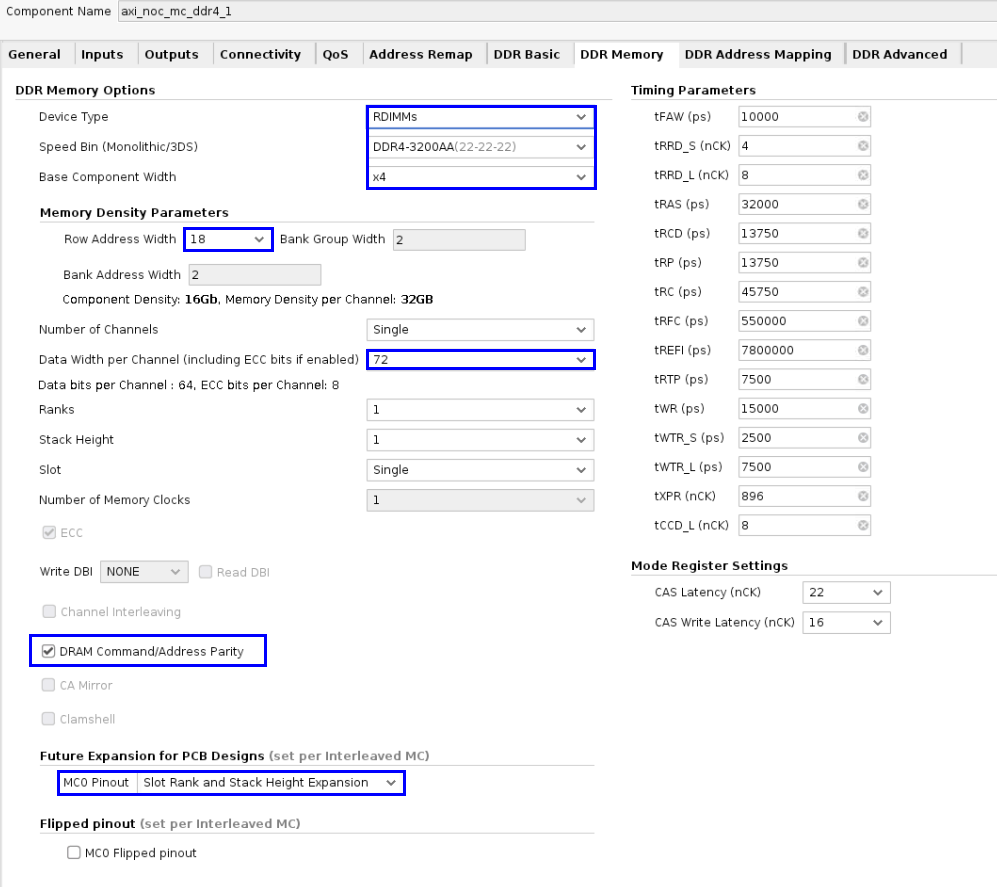Viewport: 997px width, 887px height.
Task: Expand the CAS Latency (nCK) dropdown
Action: tap(846, 592)
